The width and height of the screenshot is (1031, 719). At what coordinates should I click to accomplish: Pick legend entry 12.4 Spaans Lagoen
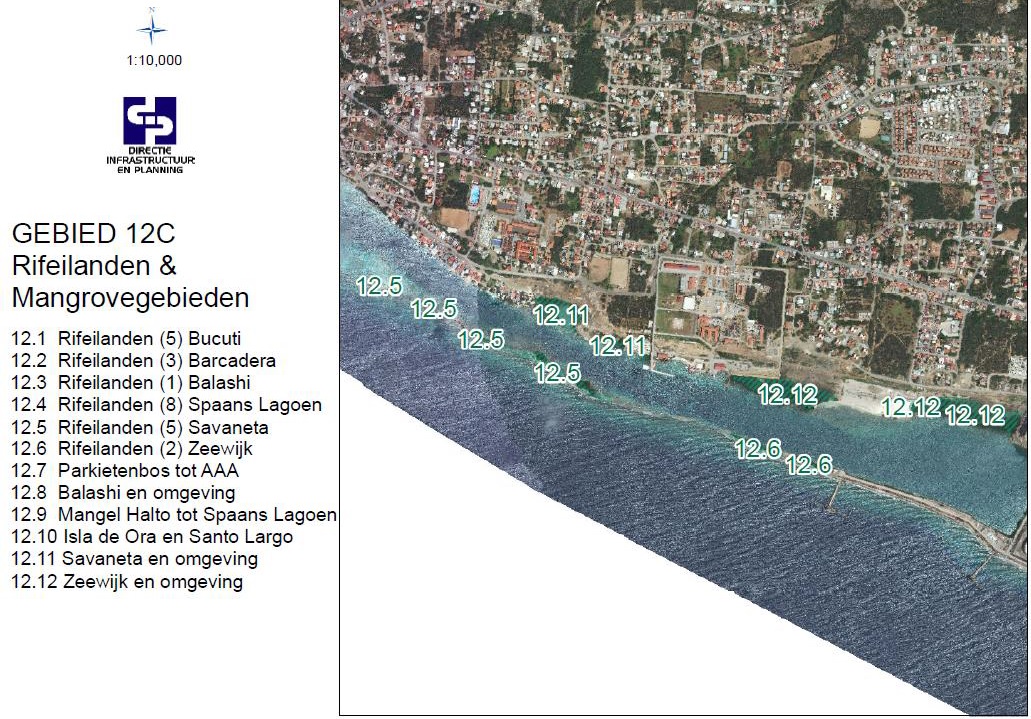click(166, 405)
